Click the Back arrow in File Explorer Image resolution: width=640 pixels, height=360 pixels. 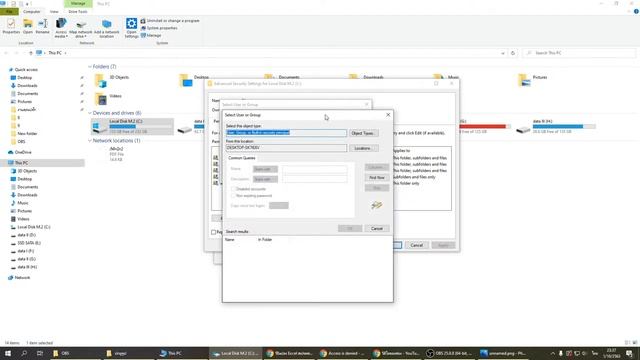[6, 53]
